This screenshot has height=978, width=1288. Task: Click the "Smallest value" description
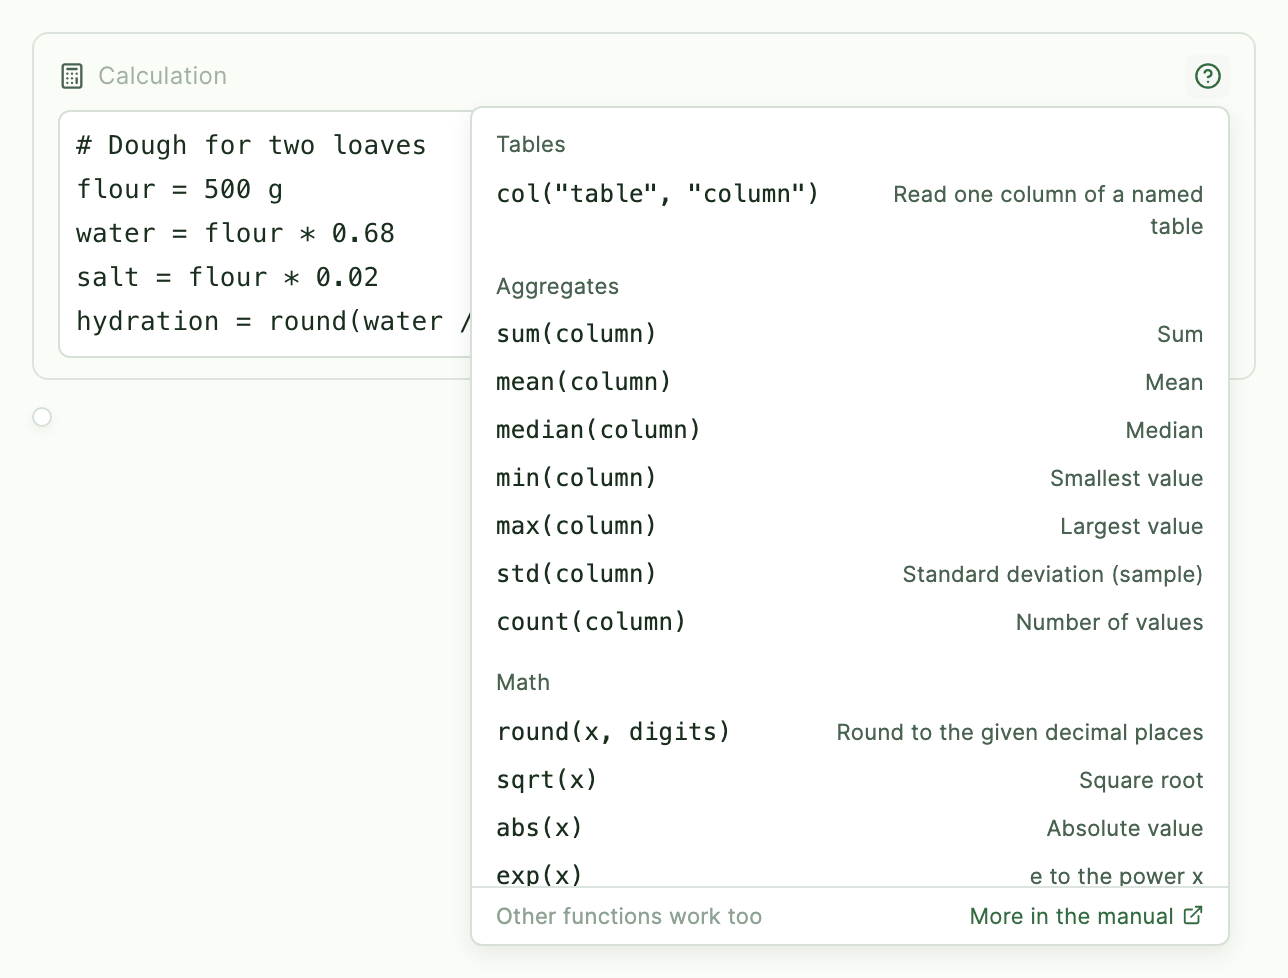click(1126, 478)
